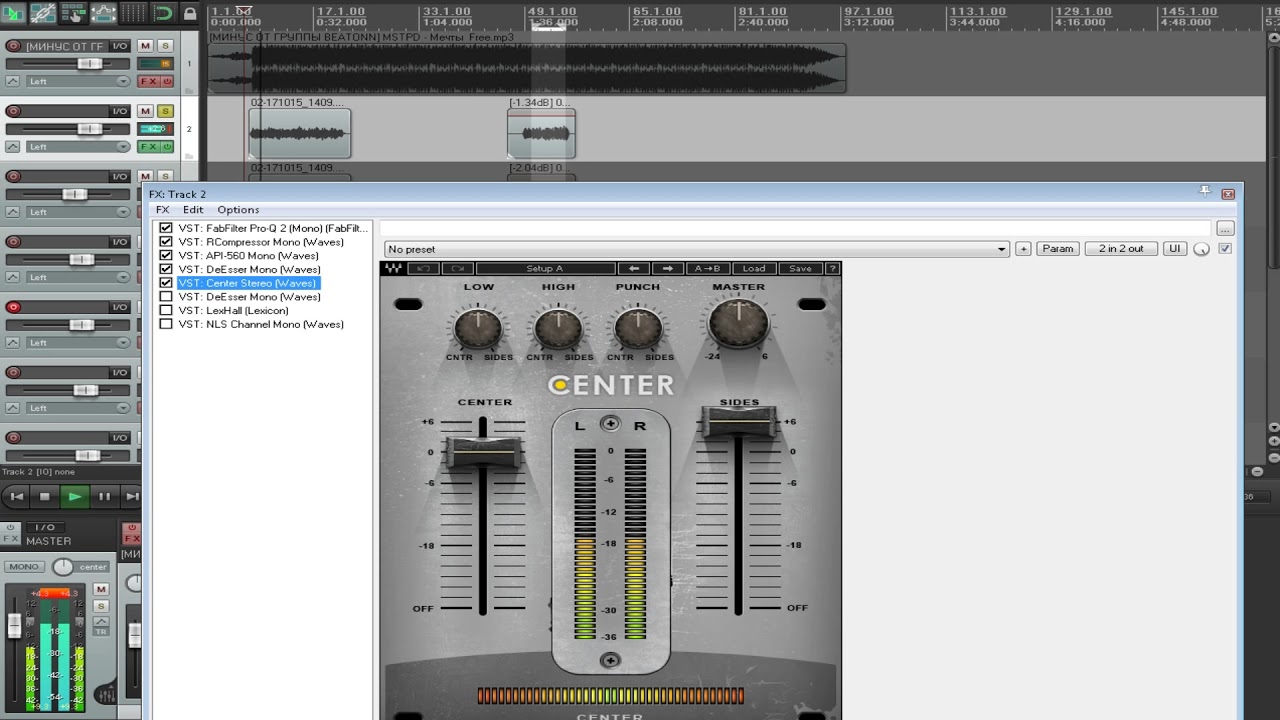Image resolution: width=1280 pixels, height=720 pixels.
Task: Disable FabFilter Pro-Q 2 plugin checkbox
Action: coord(166,228)
